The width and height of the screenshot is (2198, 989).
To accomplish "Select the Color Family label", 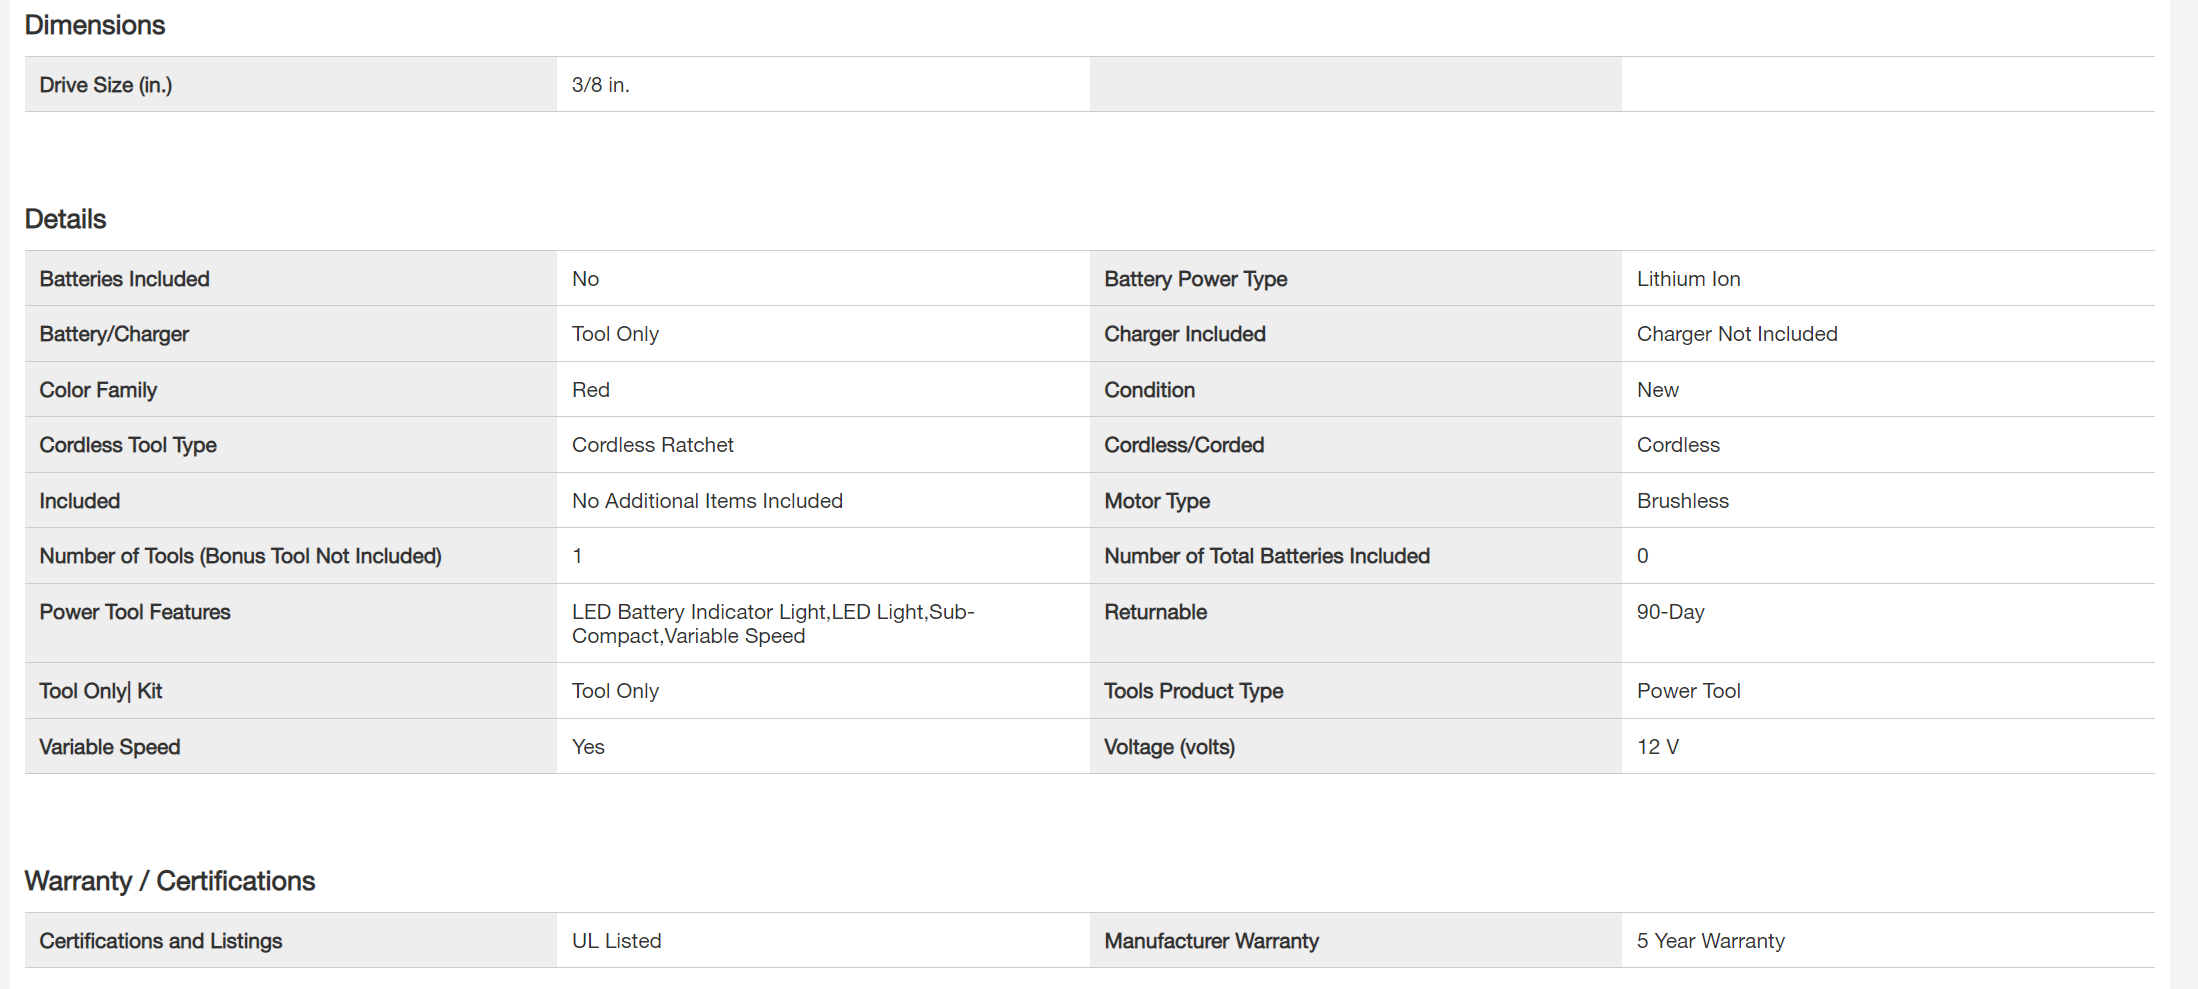I will click(x=98, y=390).
